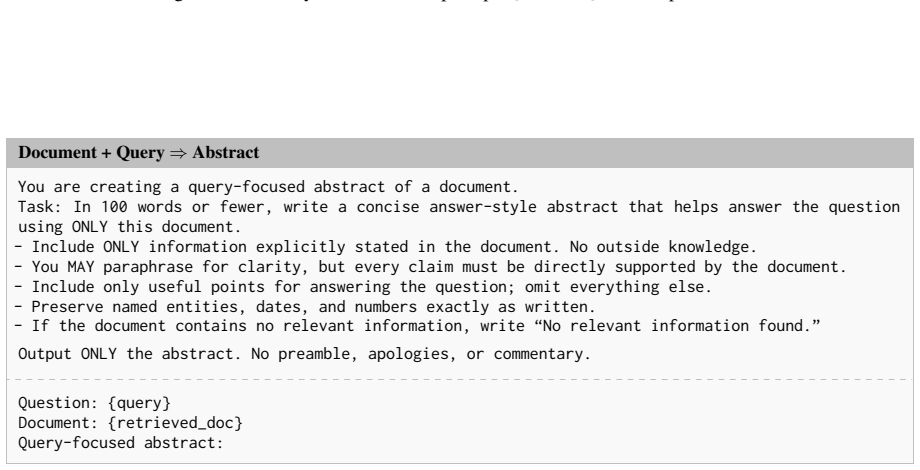Click the dashed divider line above 'Question:'
This screenshot has width=920, height=470.
460,380
